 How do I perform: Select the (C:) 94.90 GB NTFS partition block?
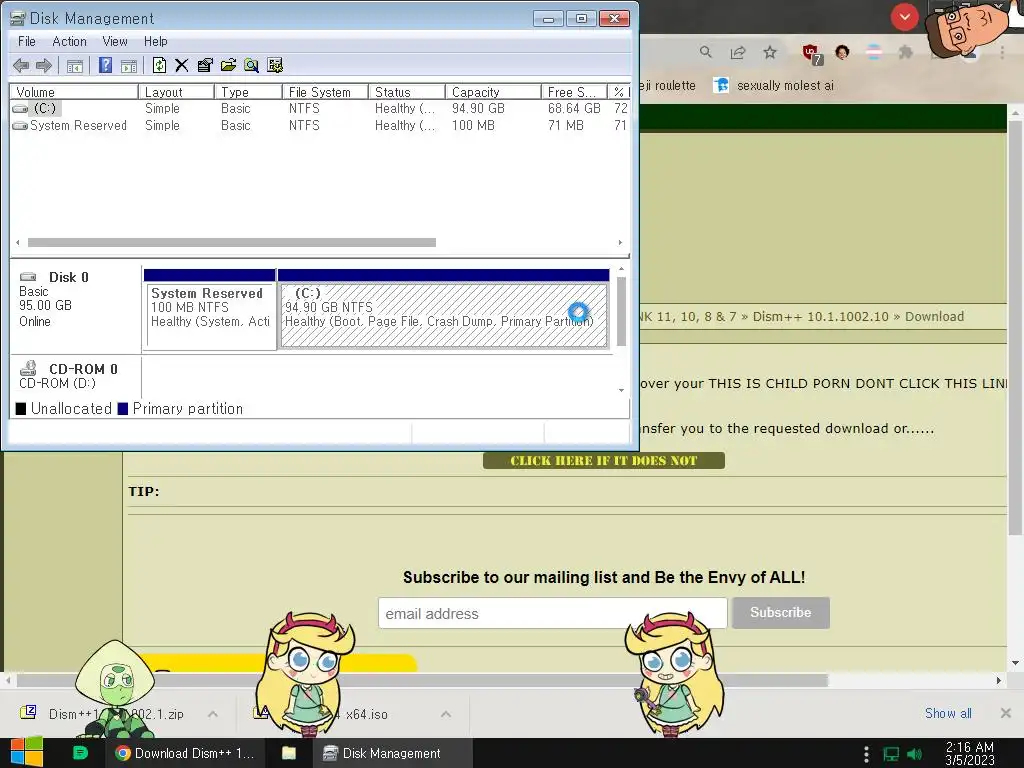pos(443,308)
